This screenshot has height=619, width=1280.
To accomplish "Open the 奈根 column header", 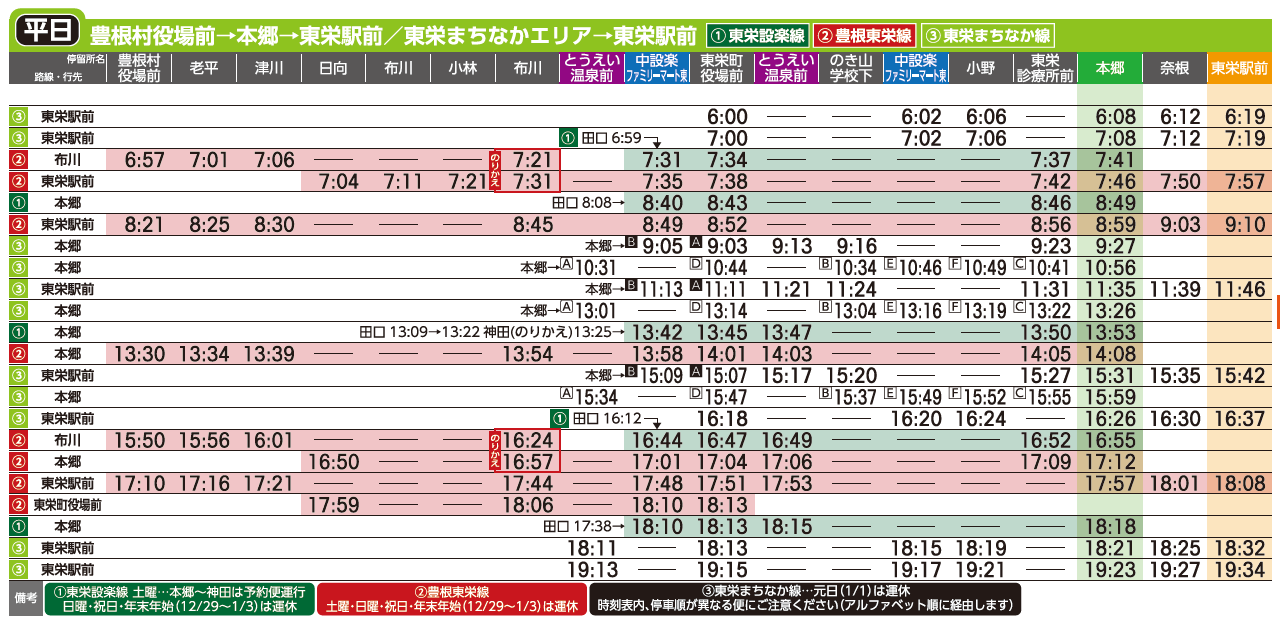I will coord(1174,68).
